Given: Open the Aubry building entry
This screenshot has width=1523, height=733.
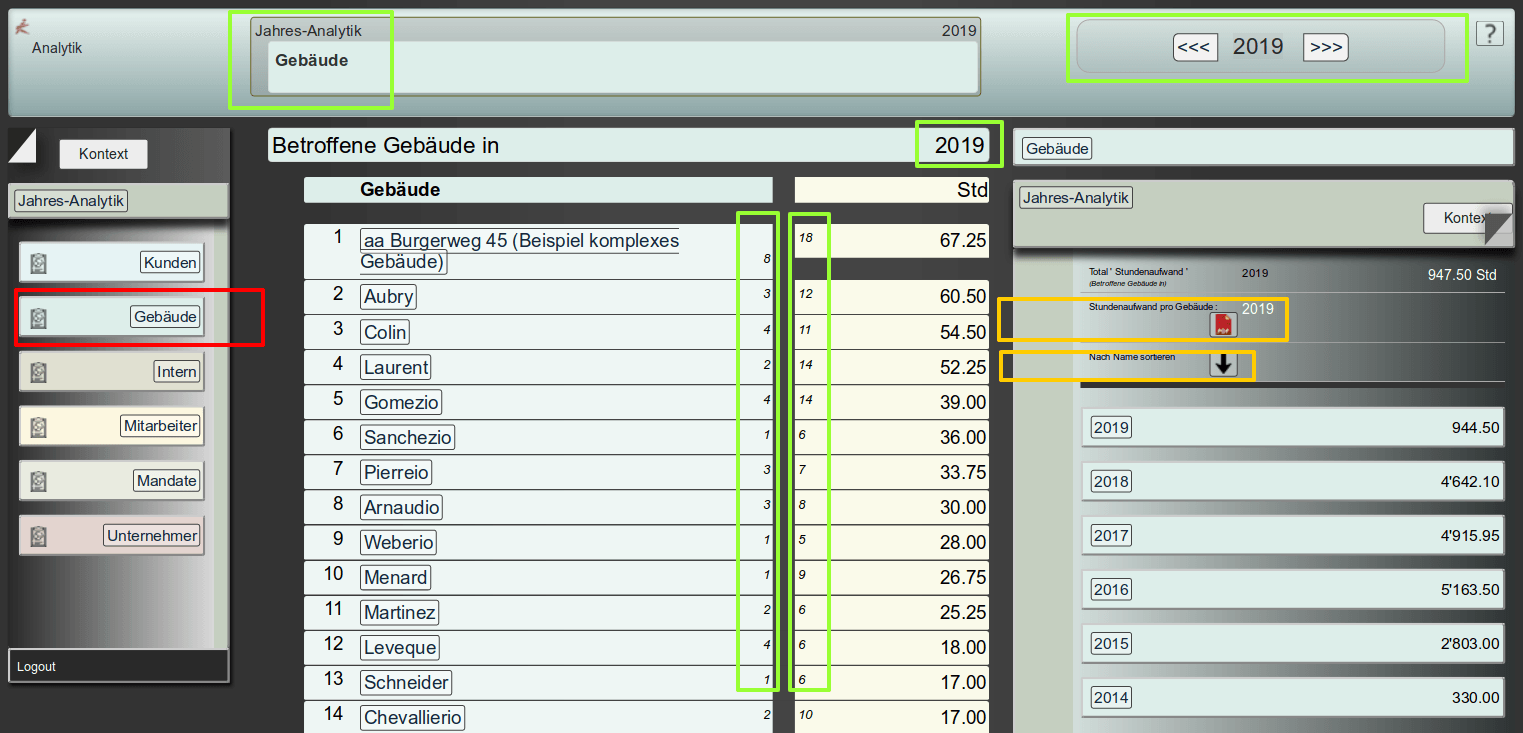Looking at the screenshot, I should (388, 297).
